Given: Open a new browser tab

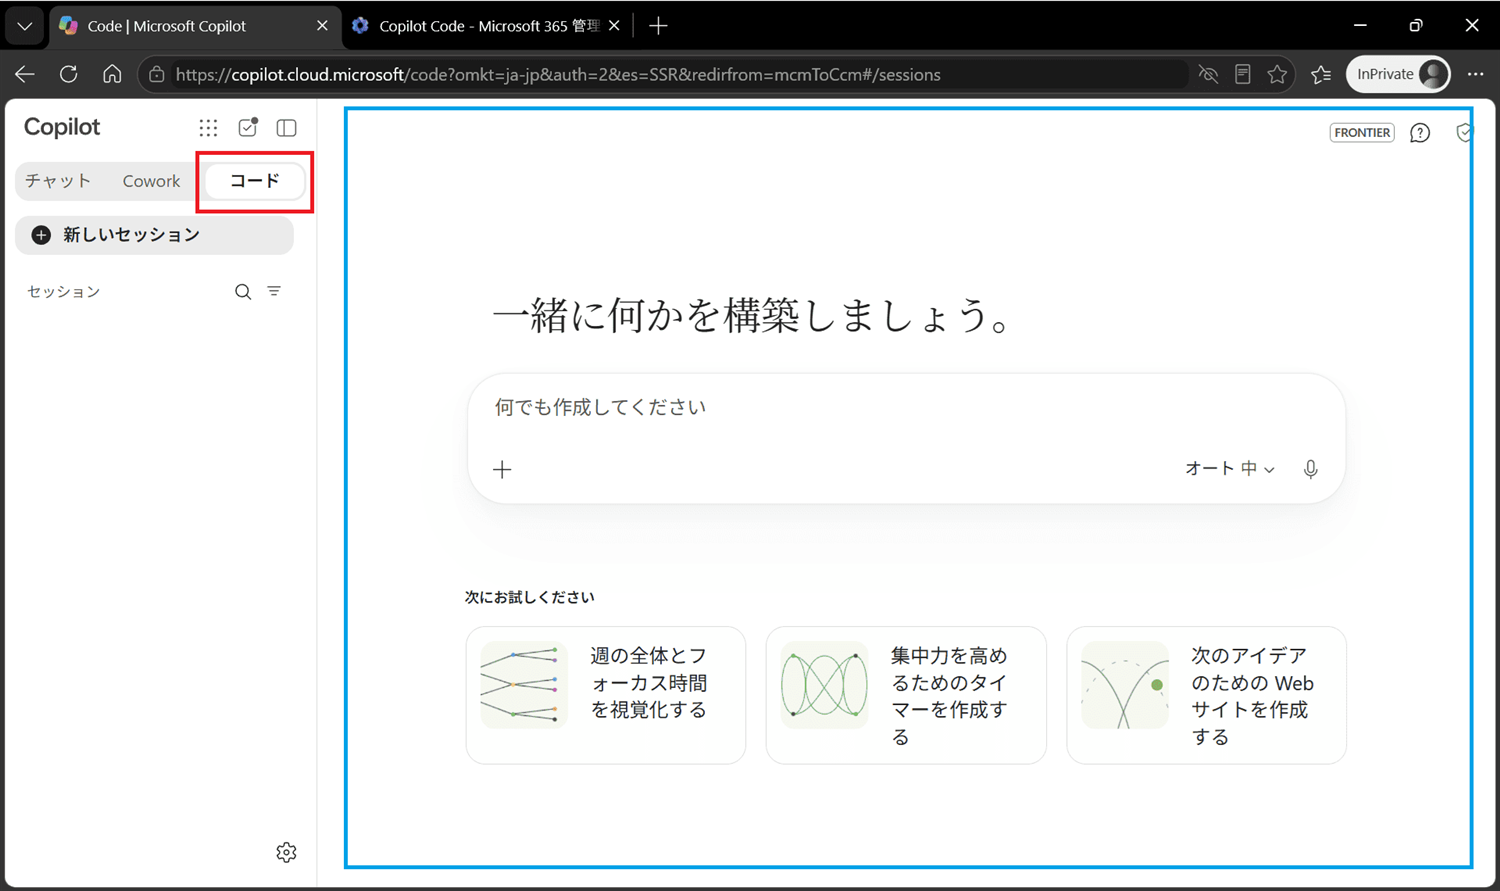Looking at the screenshot, I should click(x=658, y=26).
